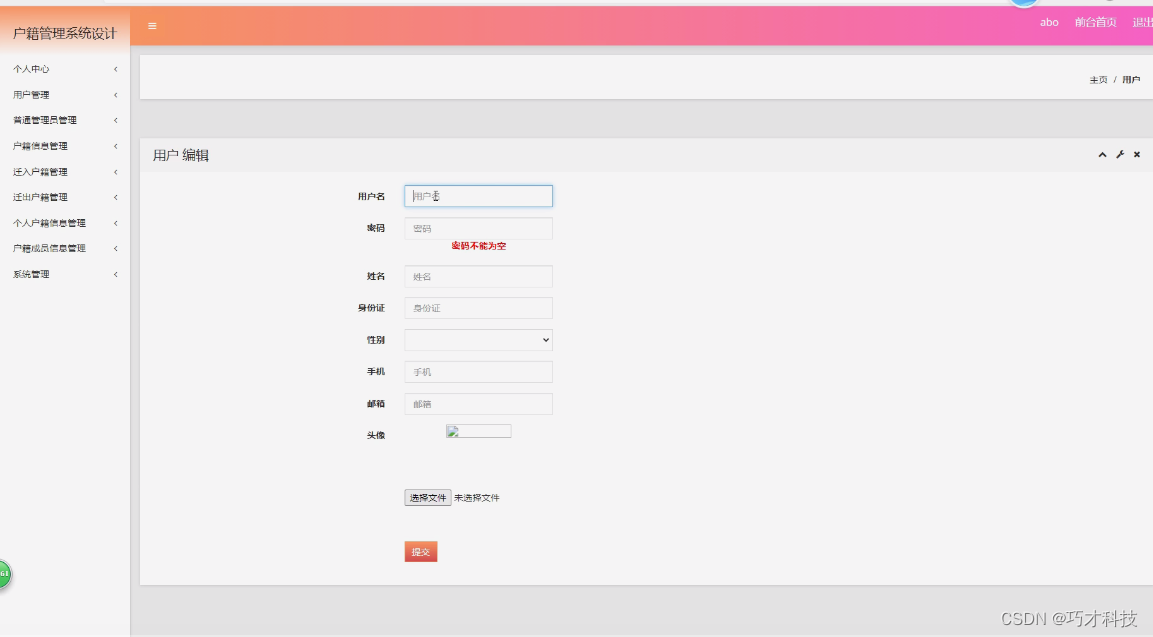Select 个人中心 from the sidebar menu
This screenshot has width=1153, height=637.
click(64, 69)
